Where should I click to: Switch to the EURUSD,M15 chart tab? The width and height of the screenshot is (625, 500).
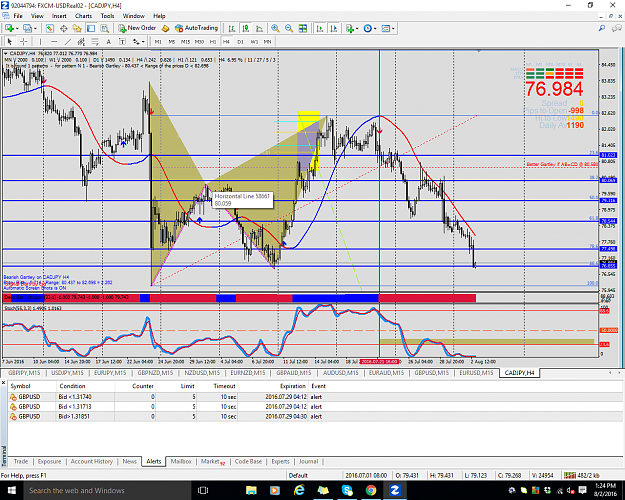pos(476,373)
